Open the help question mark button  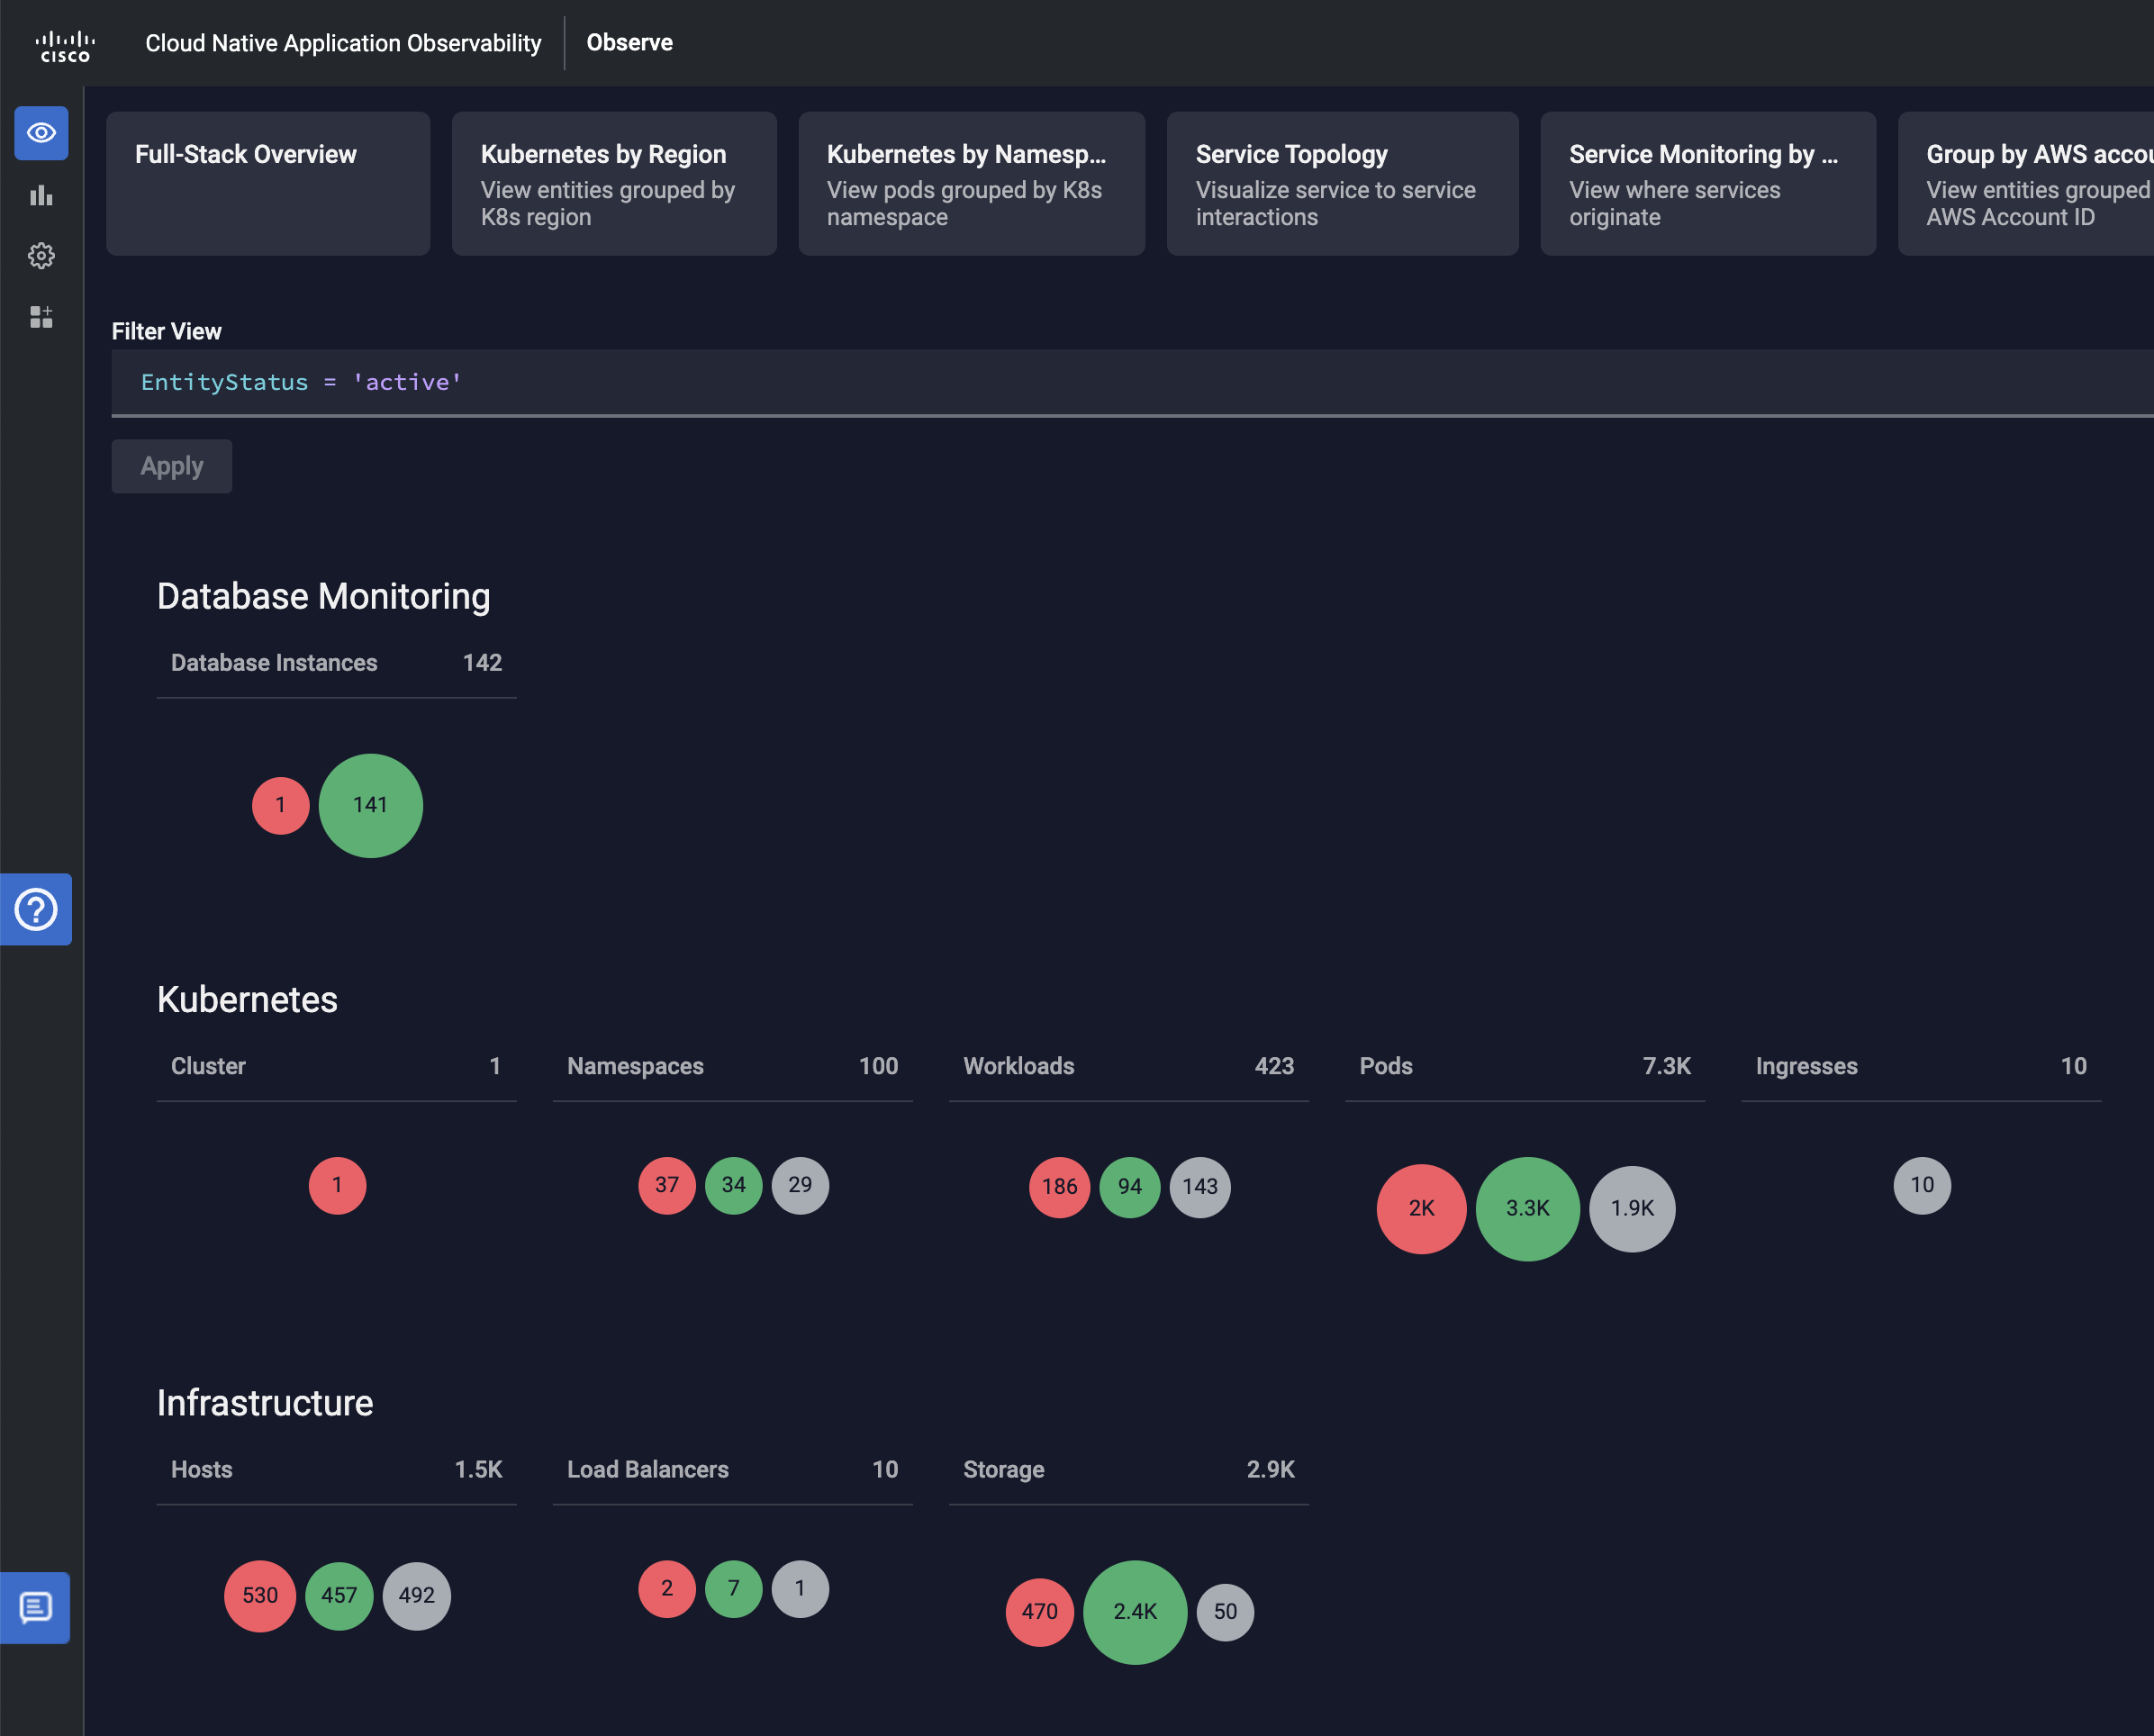pyautogui.click(x=36, y=909)
